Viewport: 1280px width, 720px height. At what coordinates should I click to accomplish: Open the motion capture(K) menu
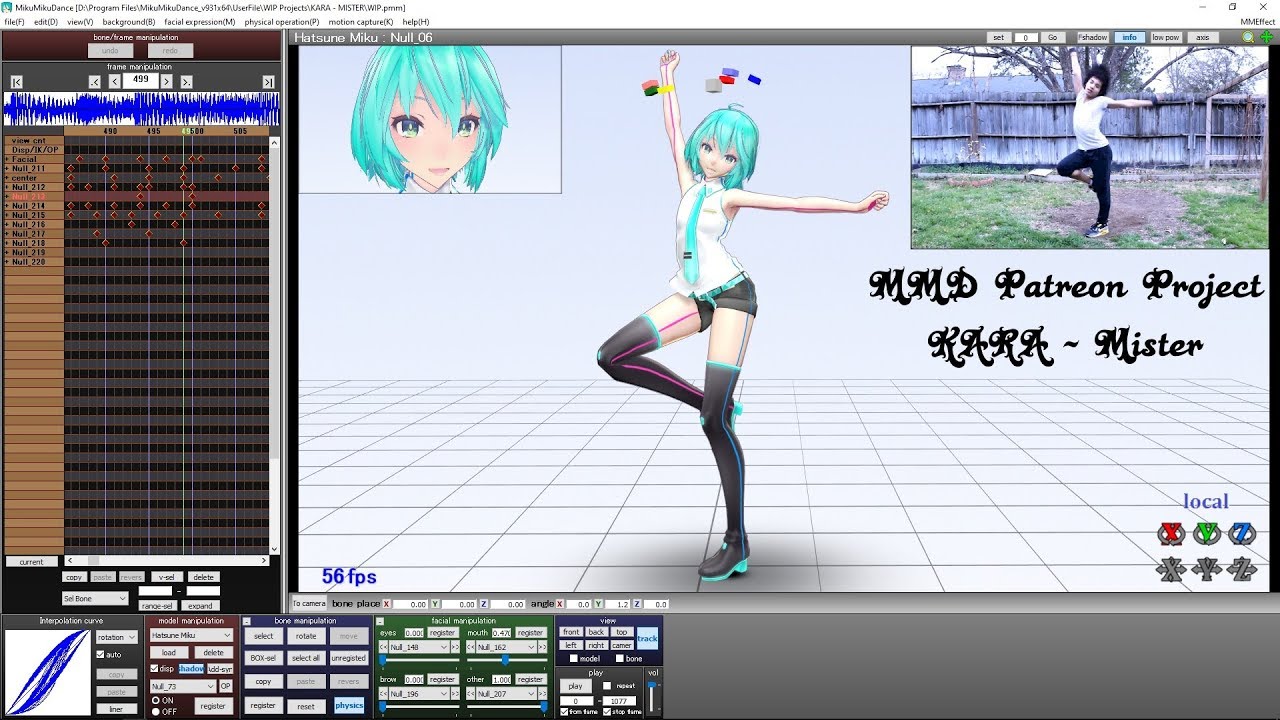point(361,21)
